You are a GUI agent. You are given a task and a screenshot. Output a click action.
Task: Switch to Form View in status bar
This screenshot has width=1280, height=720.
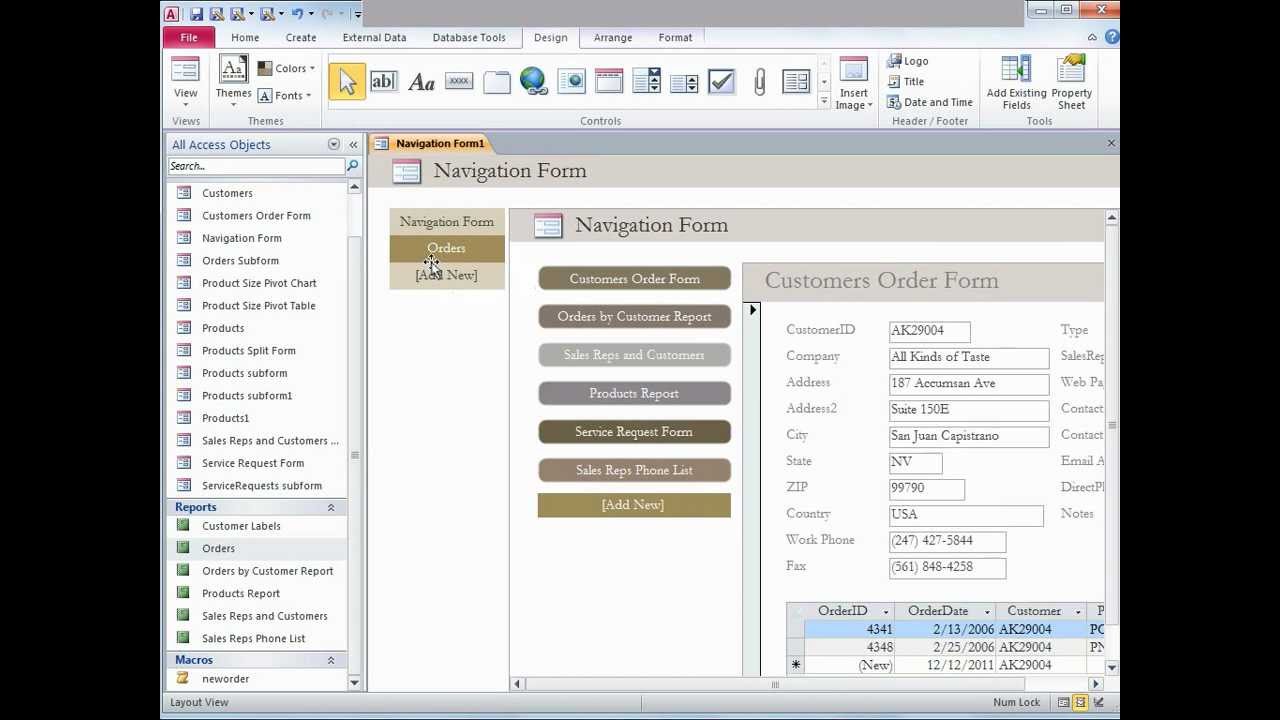pyautogui.click(x=1063, y=702)
